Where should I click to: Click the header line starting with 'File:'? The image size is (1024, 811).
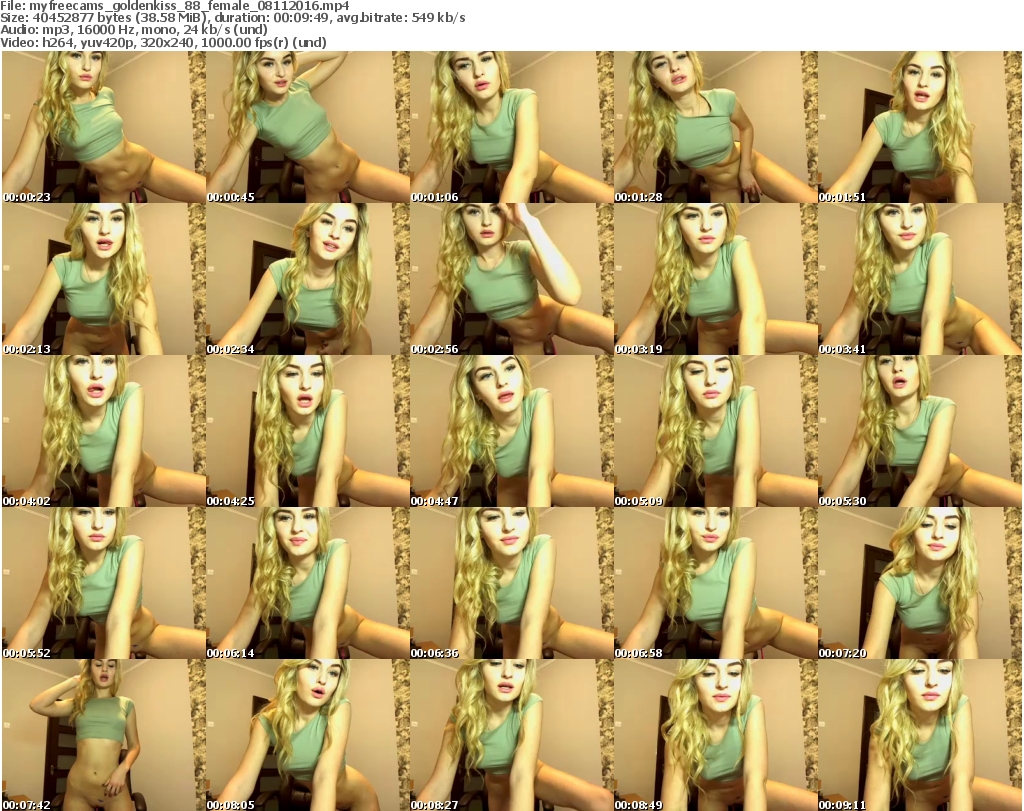point(175,6)
